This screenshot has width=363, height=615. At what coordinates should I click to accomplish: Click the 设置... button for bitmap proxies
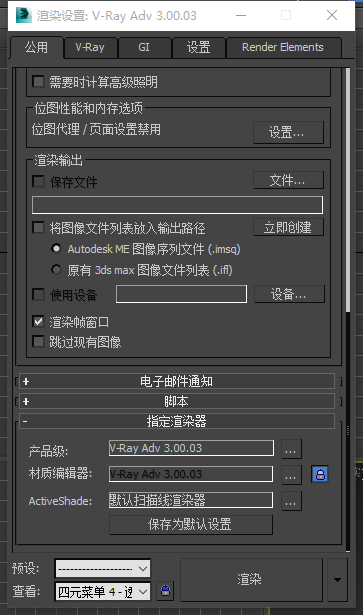pyautogui.click(x=289, y=132)
